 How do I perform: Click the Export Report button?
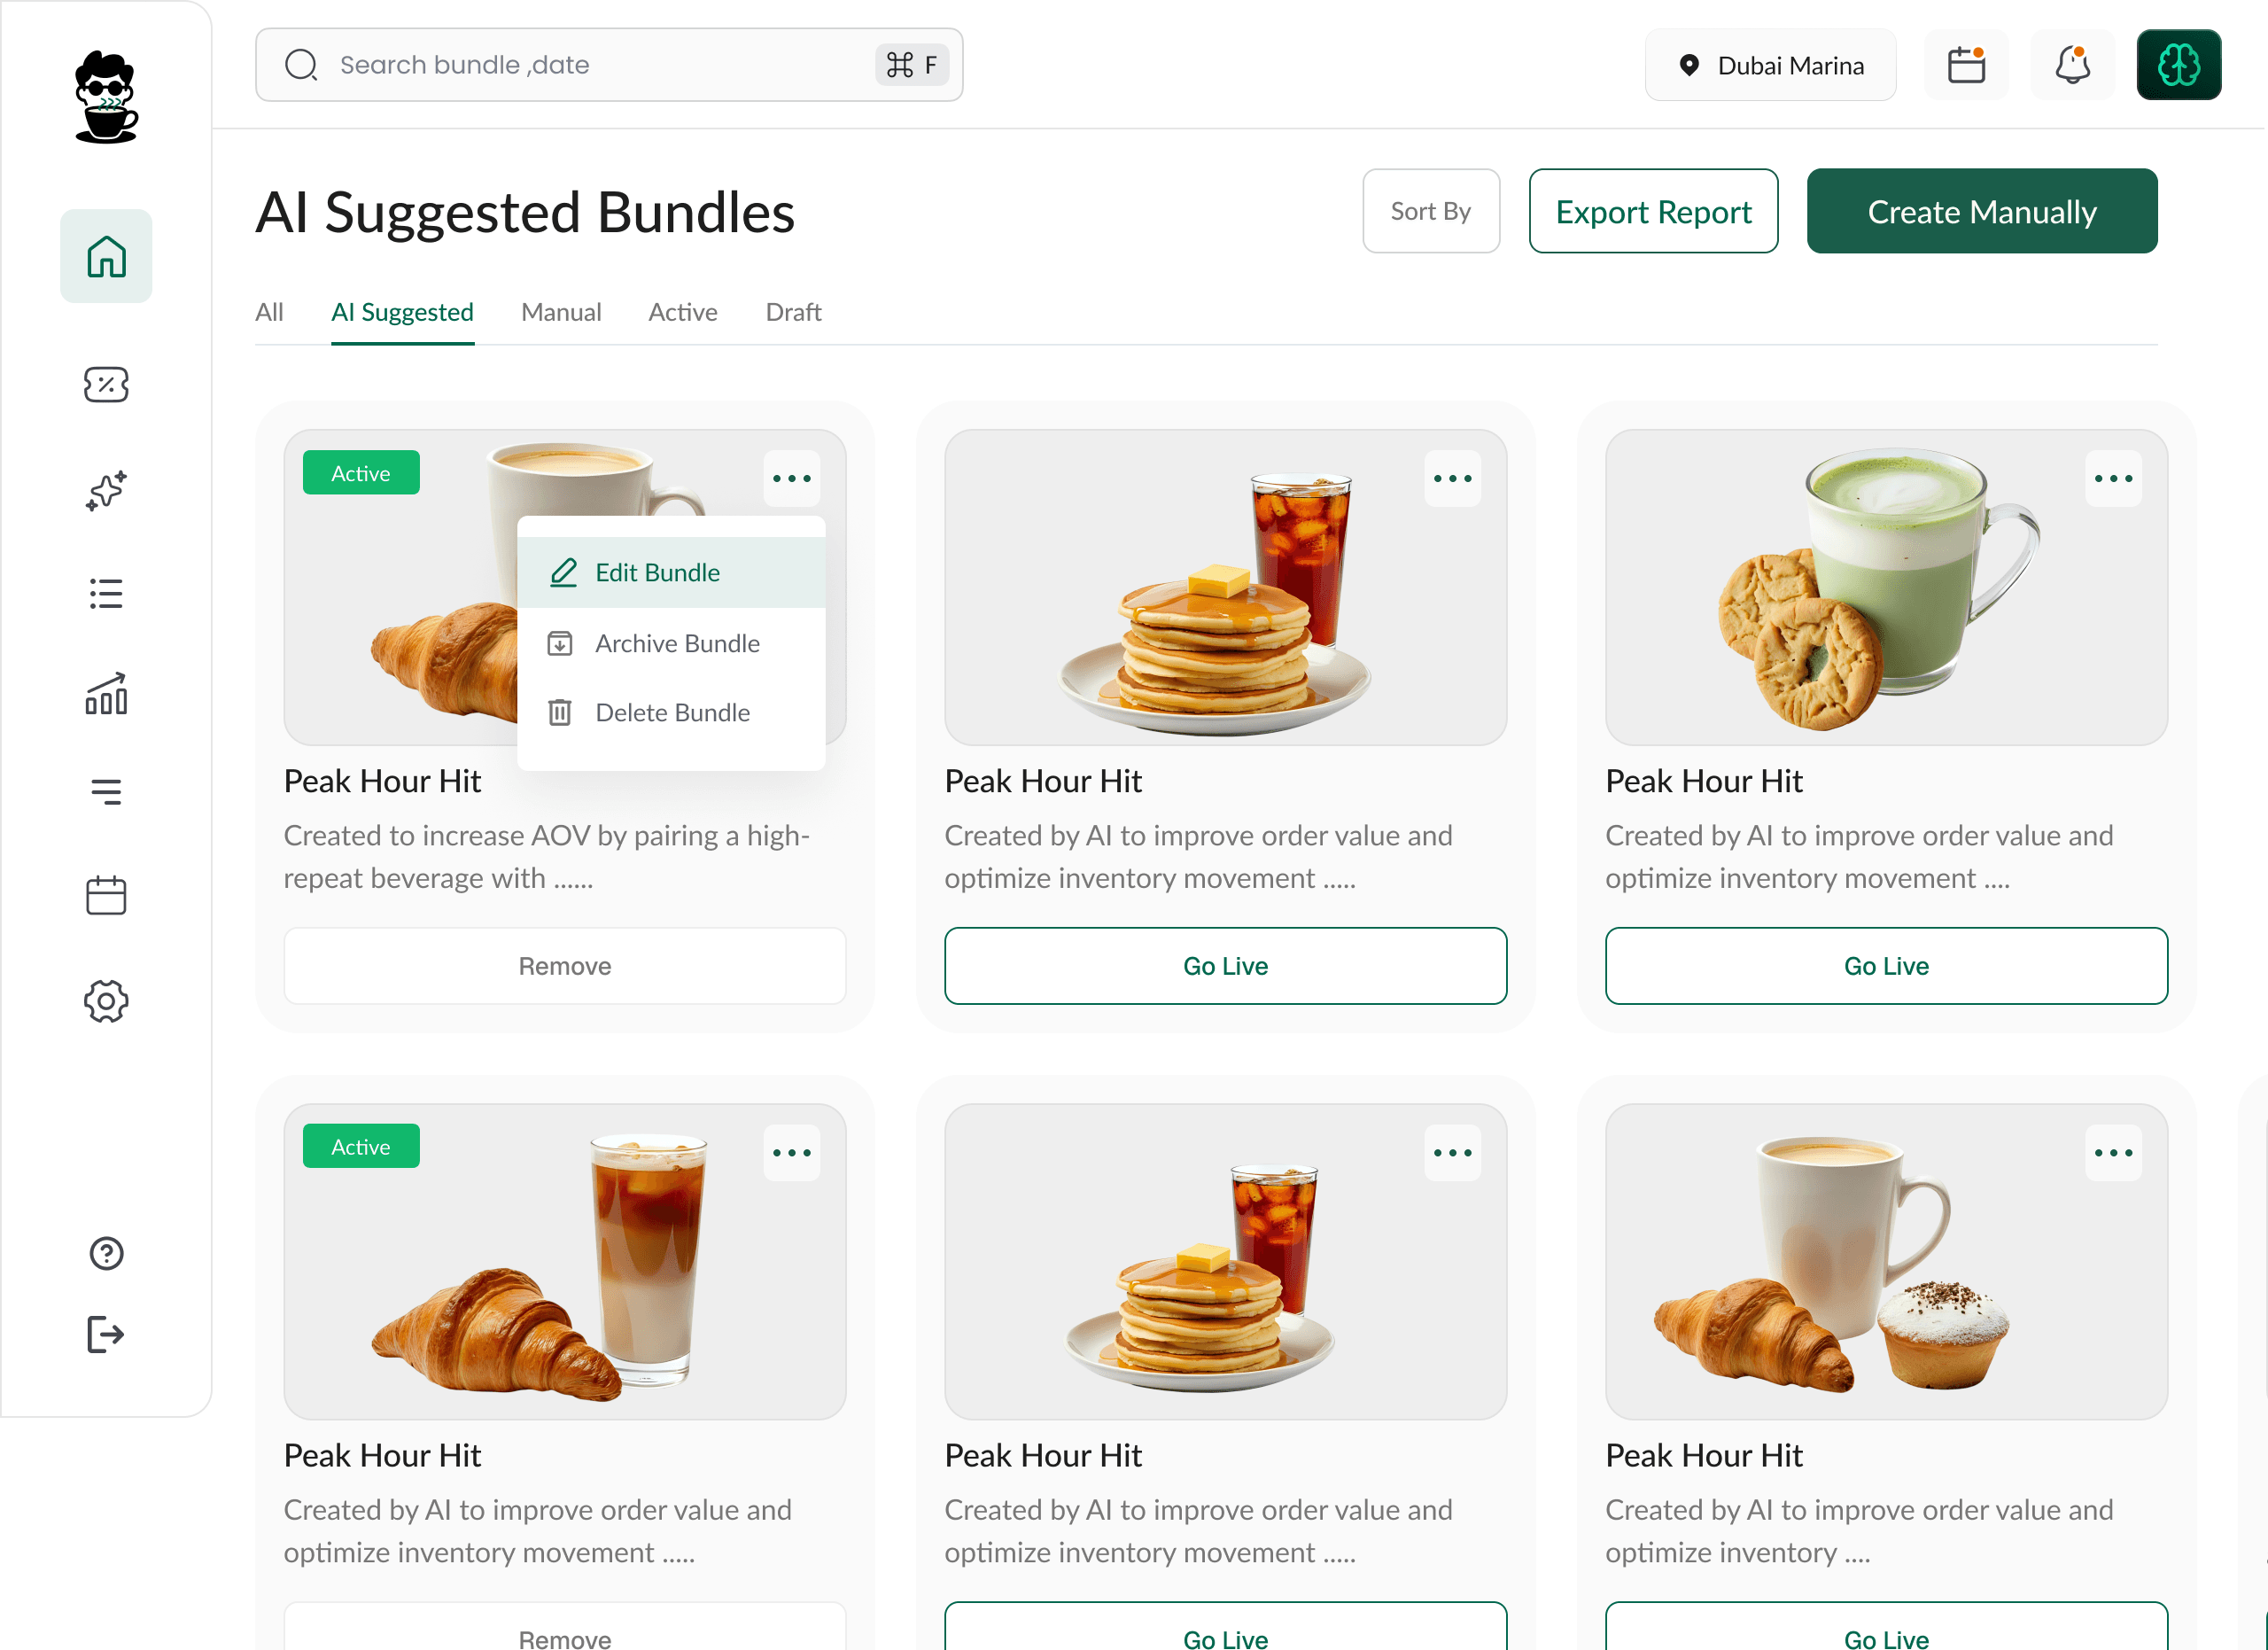1653,211
